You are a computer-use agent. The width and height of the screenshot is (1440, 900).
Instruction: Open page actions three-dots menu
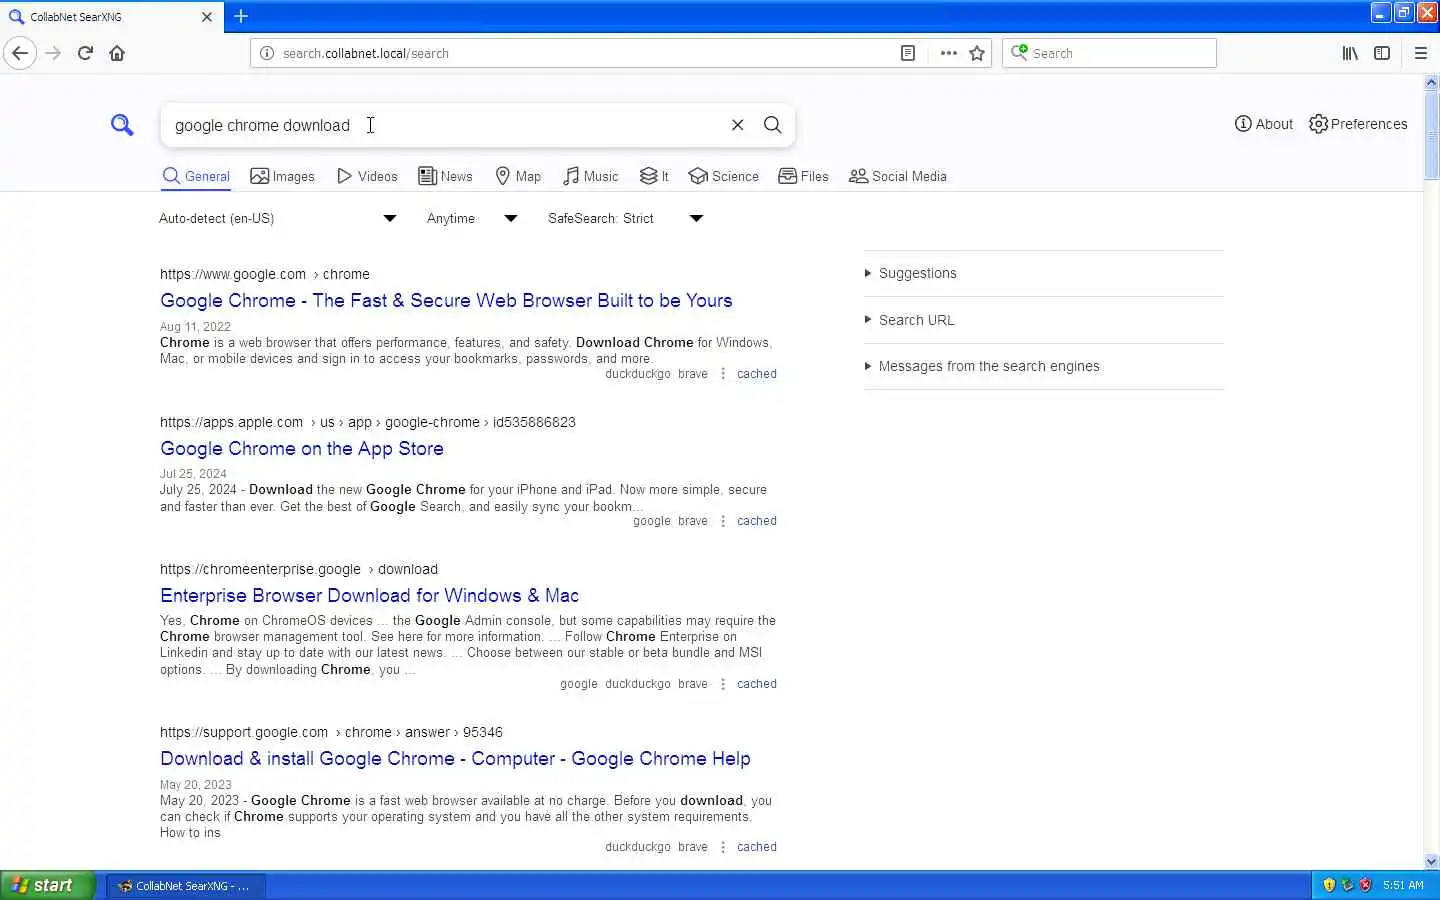pos(948,53)
